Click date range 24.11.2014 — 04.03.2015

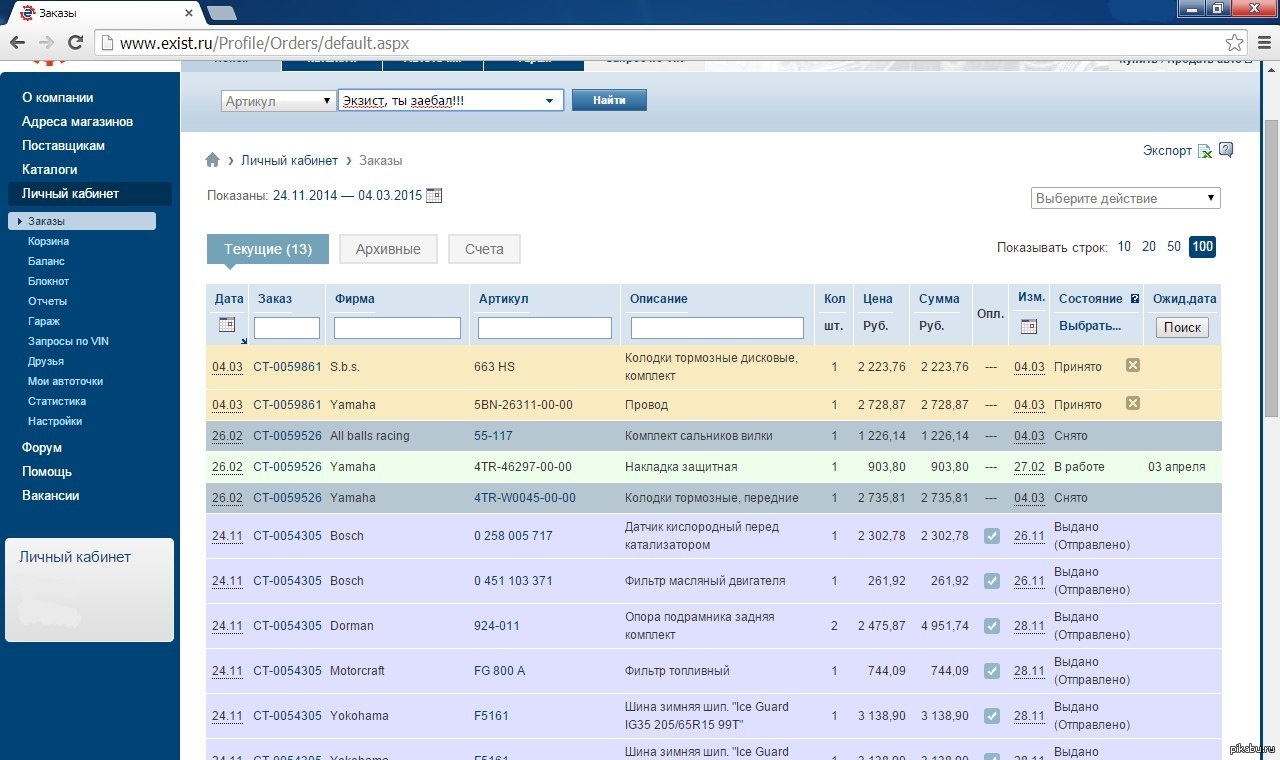pos(348,195)
